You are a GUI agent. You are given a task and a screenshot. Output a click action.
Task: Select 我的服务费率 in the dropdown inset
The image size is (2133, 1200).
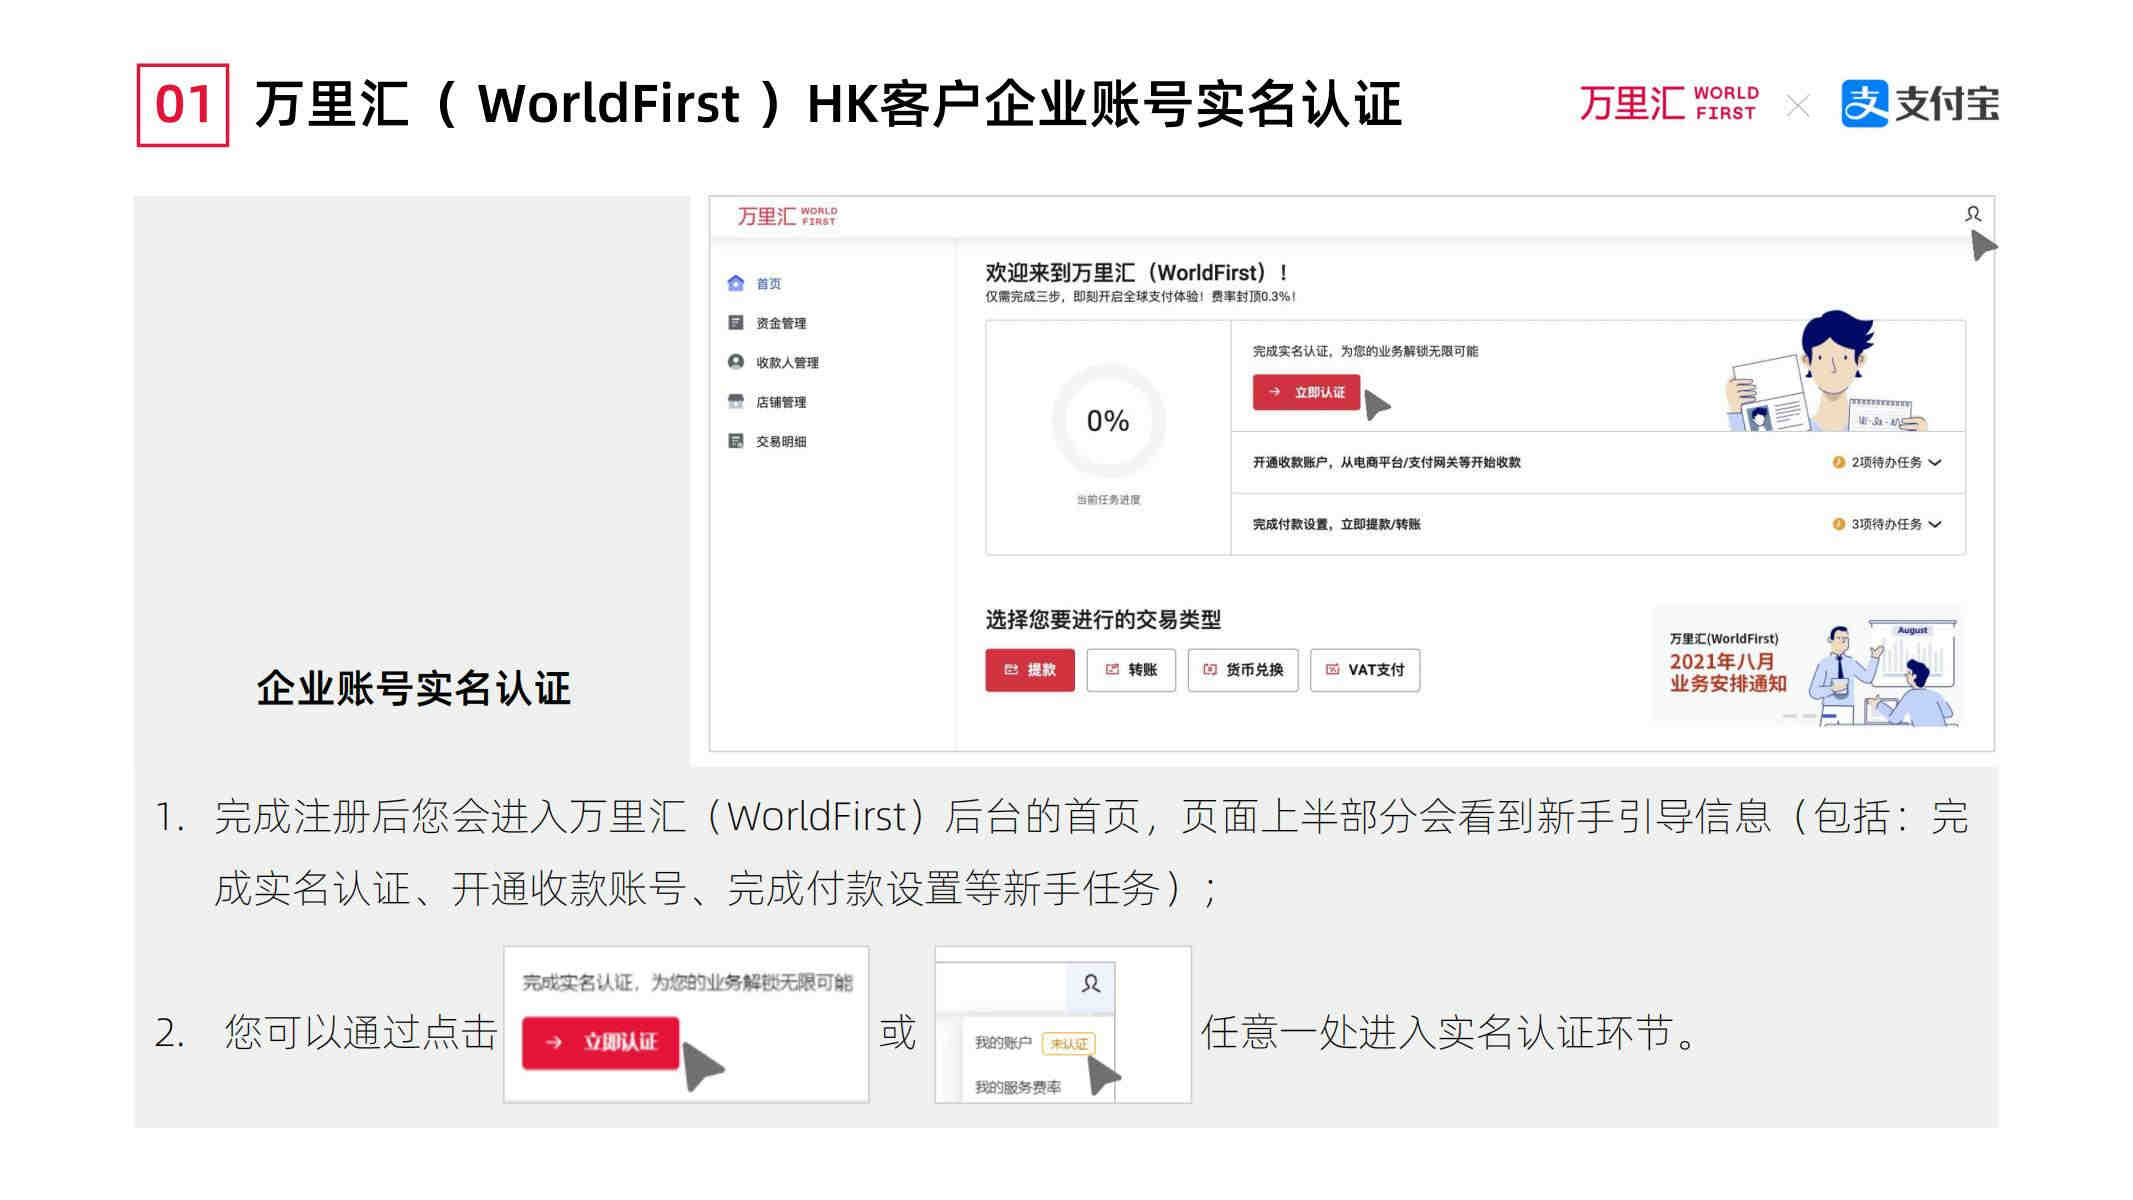pyautogui.click(x=1018, y=1087)
